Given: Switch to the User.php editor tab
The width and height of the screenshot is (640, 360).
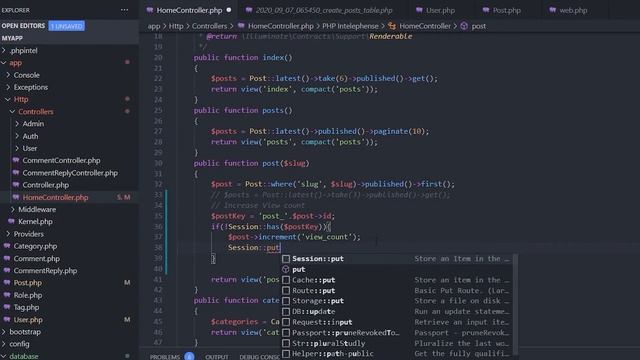Looking at the screenshot, I should 440,10.
